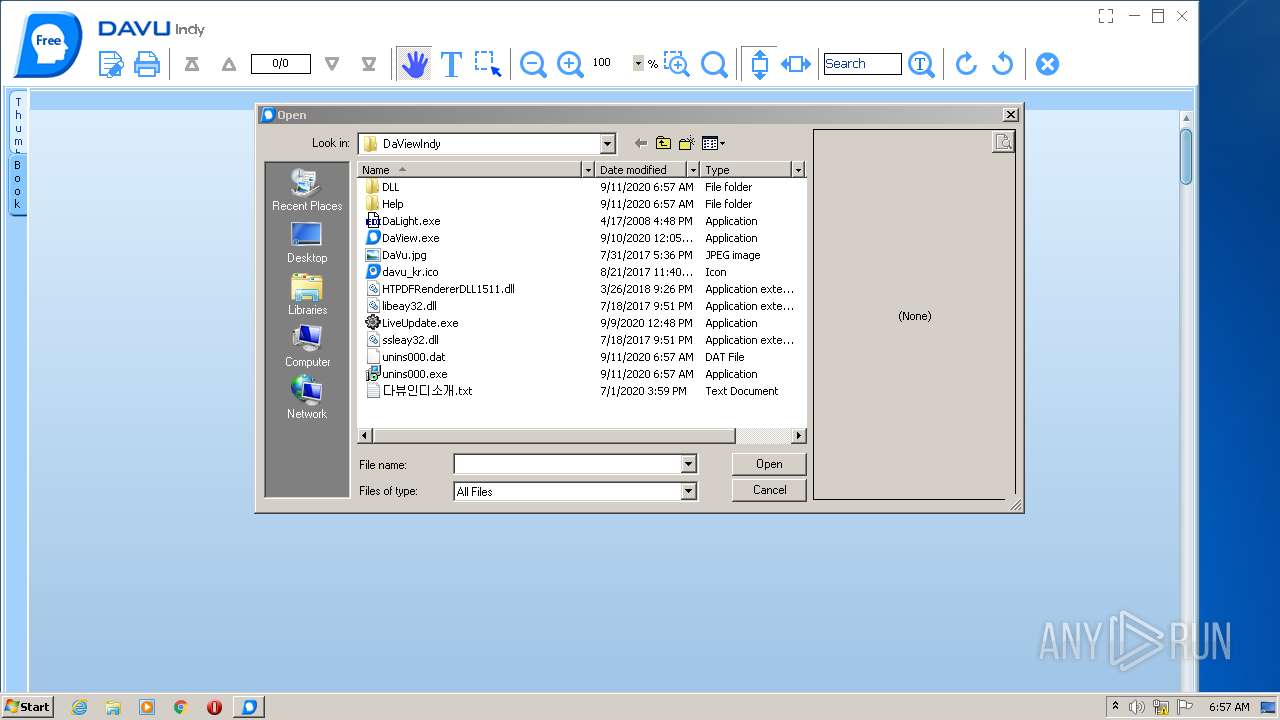Toggle full screen mode icon
The image size is (1280, 720).
[x=1105, y=16]
